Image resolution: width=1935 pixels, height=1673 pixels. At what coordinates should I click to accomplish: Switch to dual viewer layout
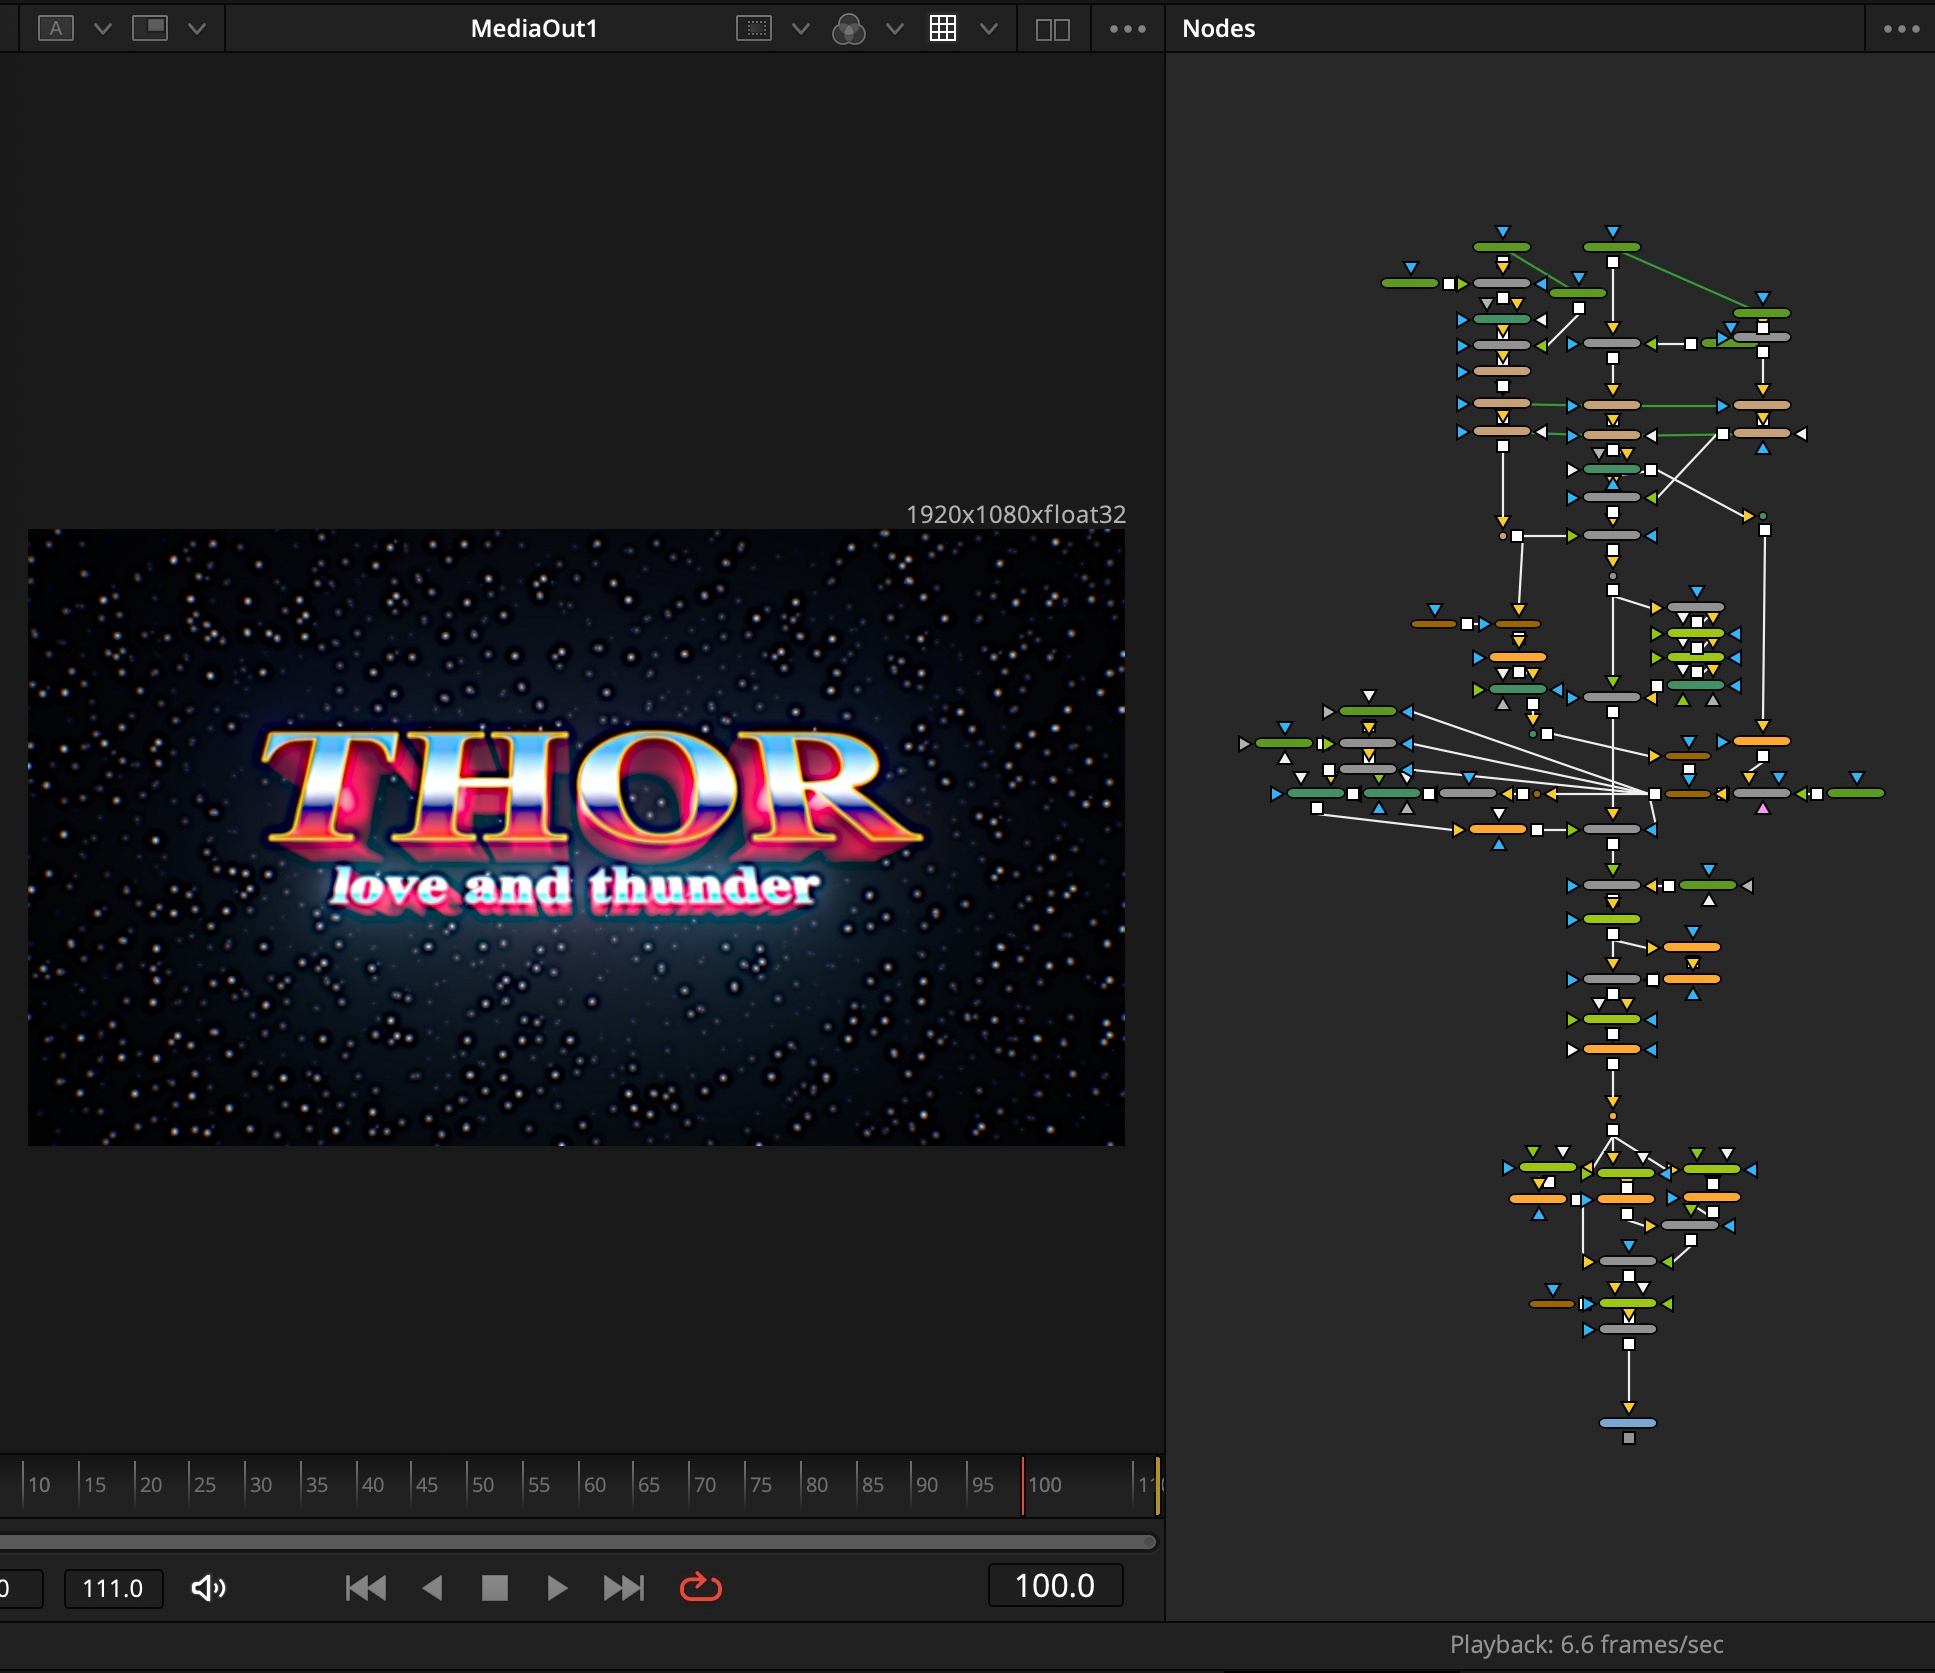[1052, 29]
